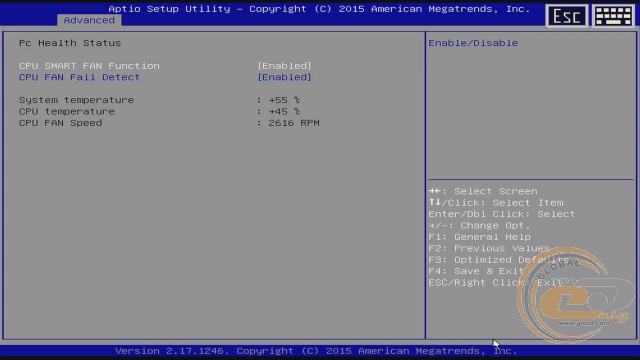
Task: Click the F2: Previous Values hint
Action: click(489, 249)
